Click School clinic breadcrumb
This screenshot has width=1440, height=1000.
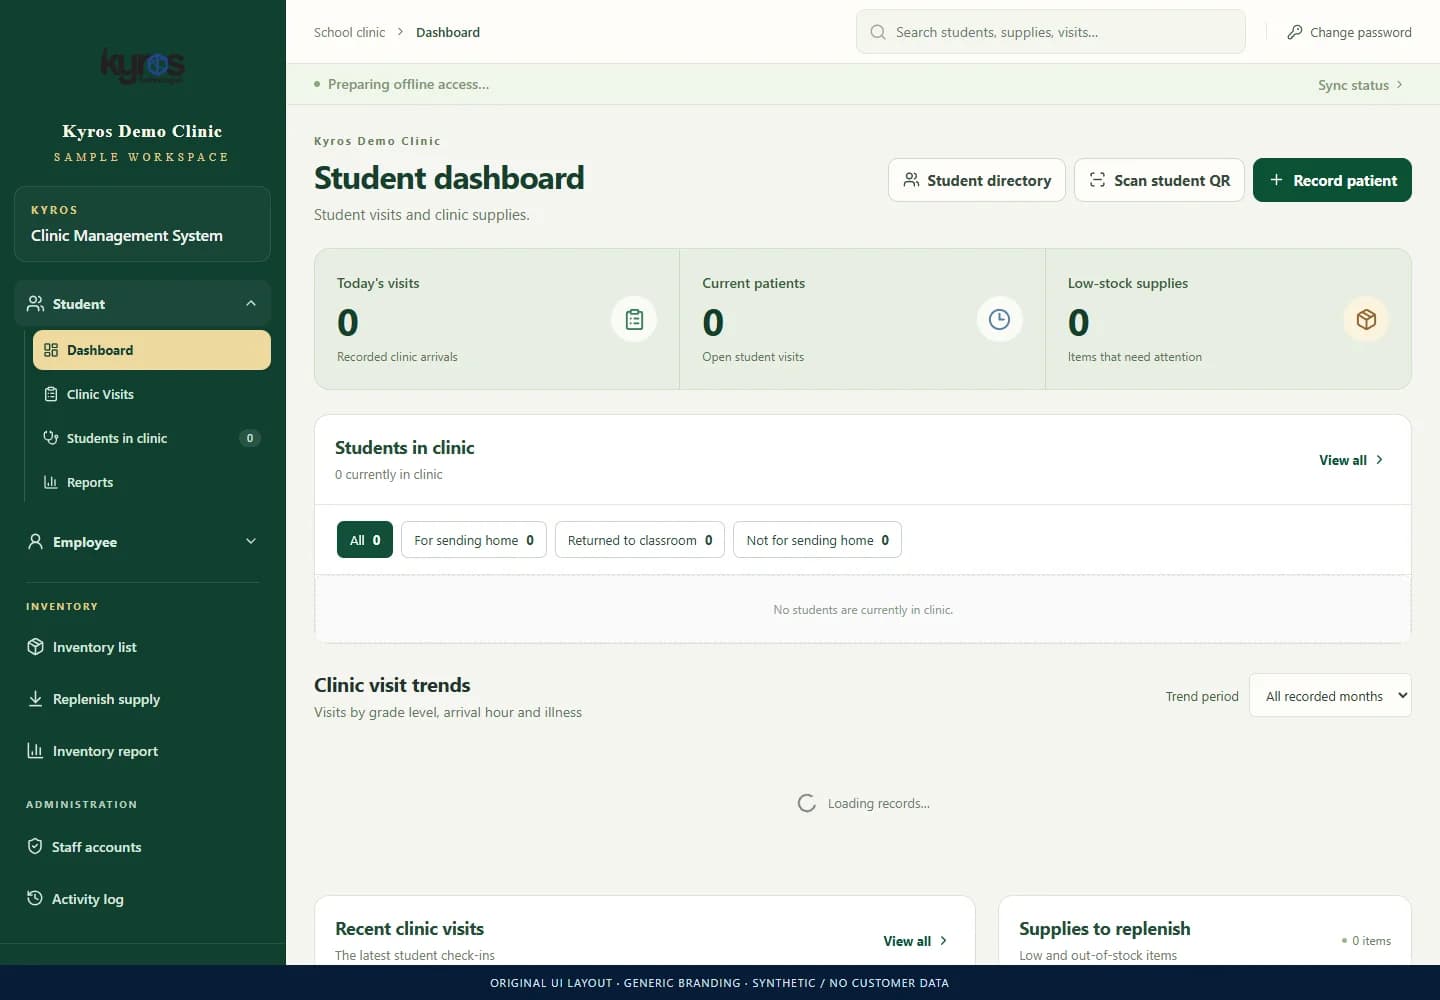349,32
